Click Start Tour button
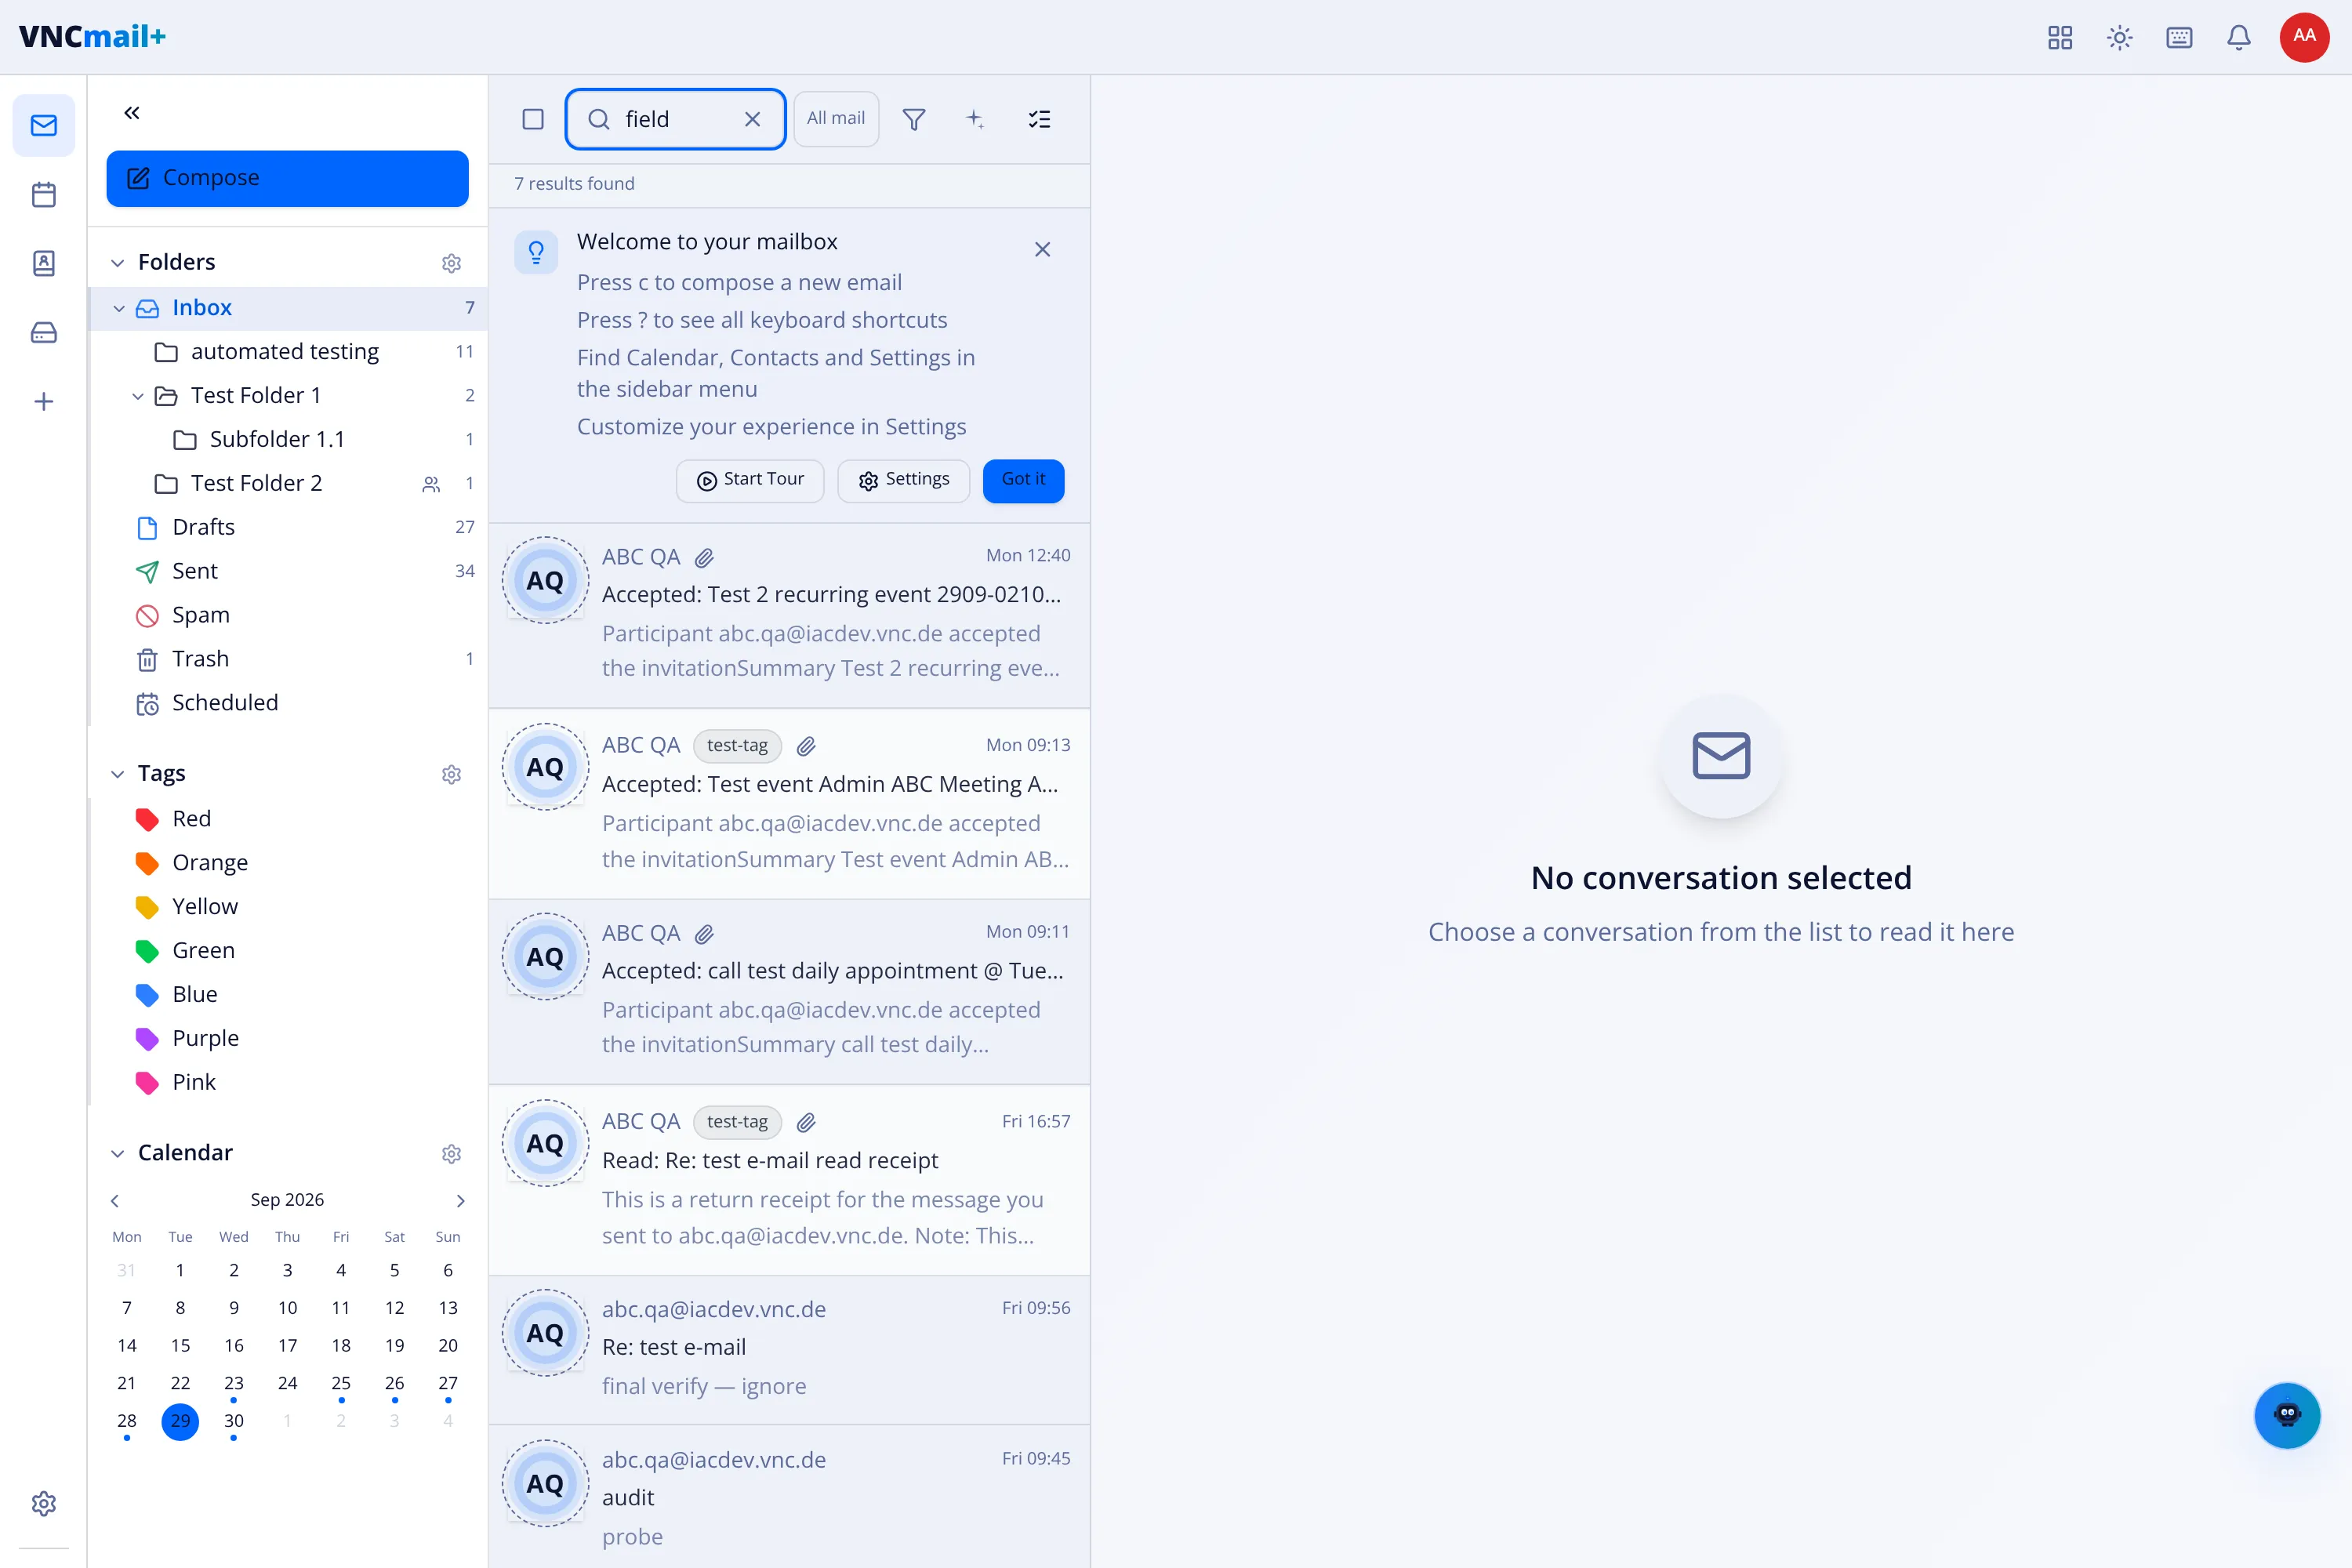This screenshot has width=2352, height=1568. pos(750,480)
